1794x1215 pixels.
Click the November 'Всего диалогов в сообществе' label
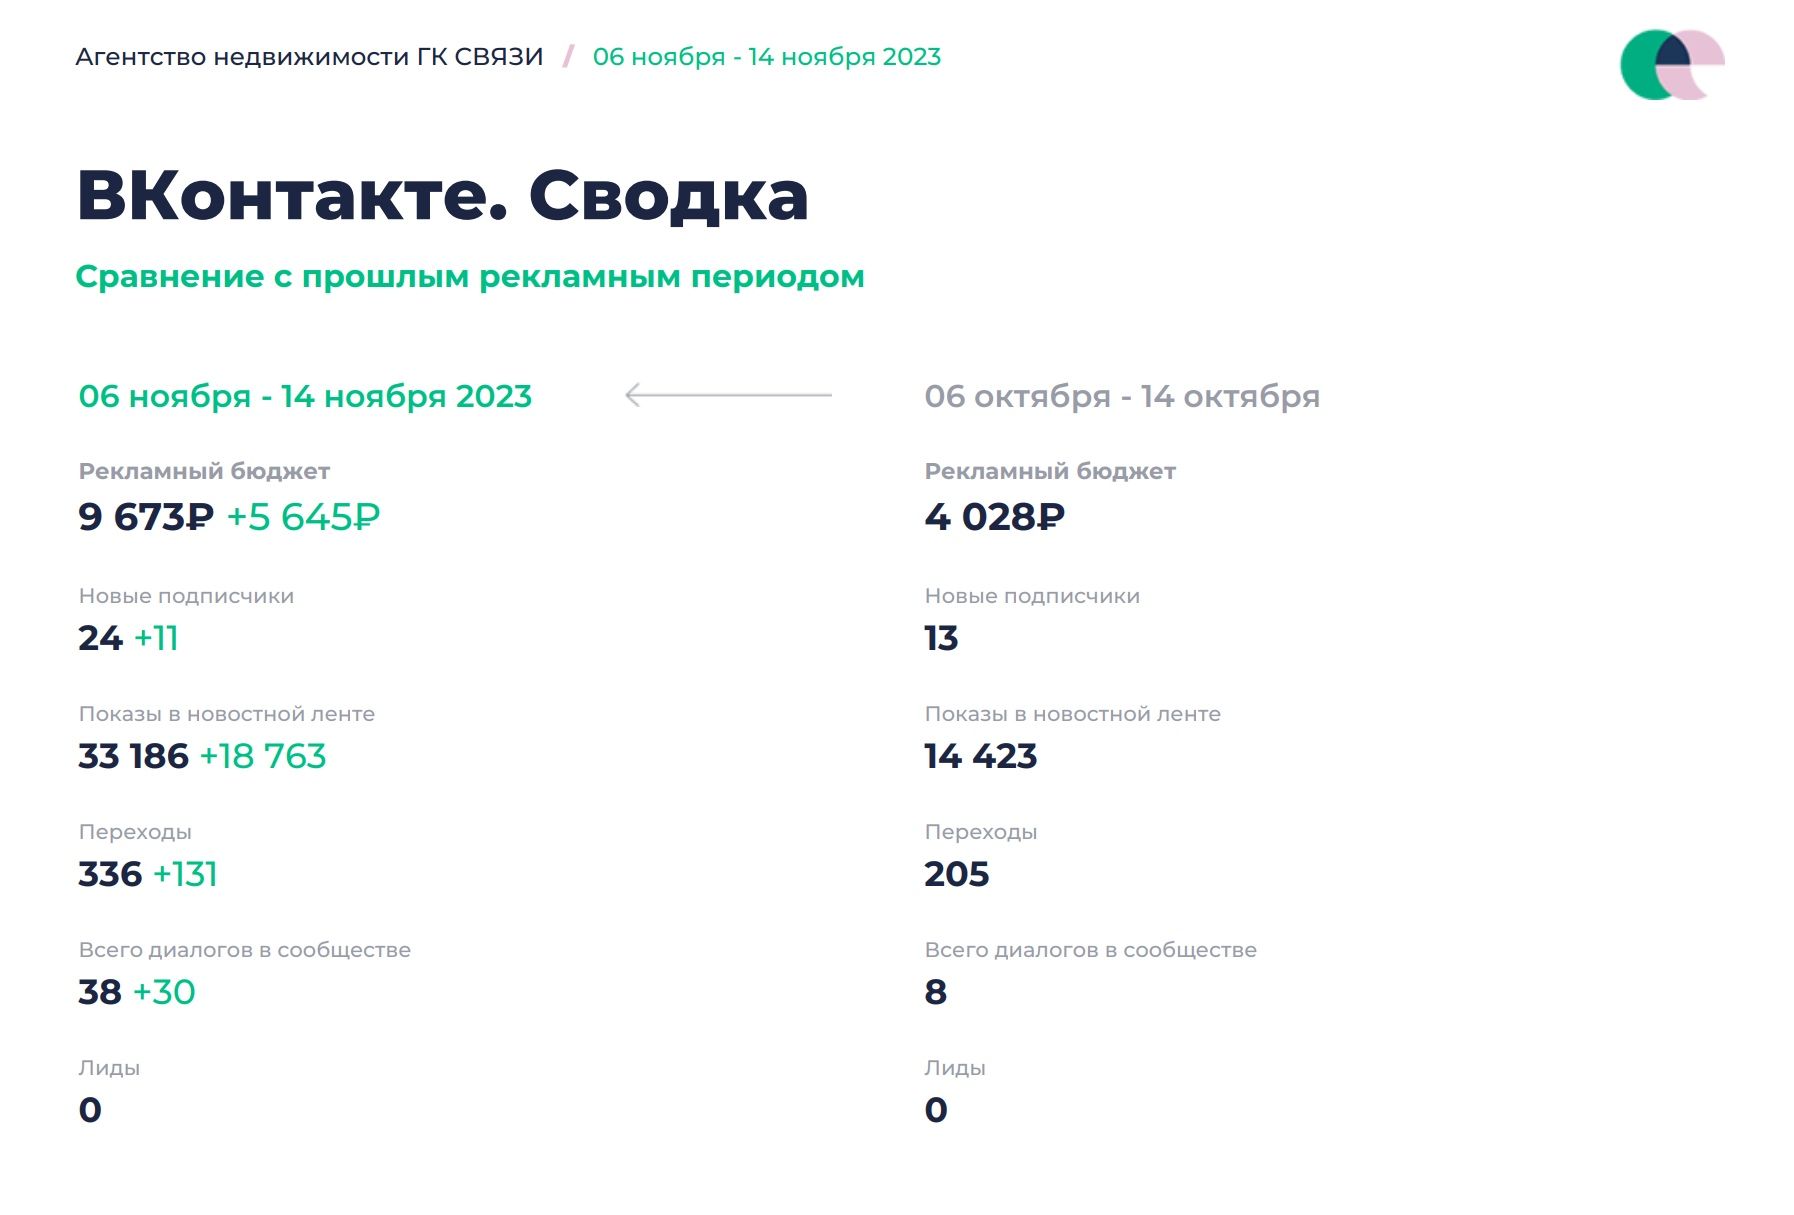tap(245, 950)
